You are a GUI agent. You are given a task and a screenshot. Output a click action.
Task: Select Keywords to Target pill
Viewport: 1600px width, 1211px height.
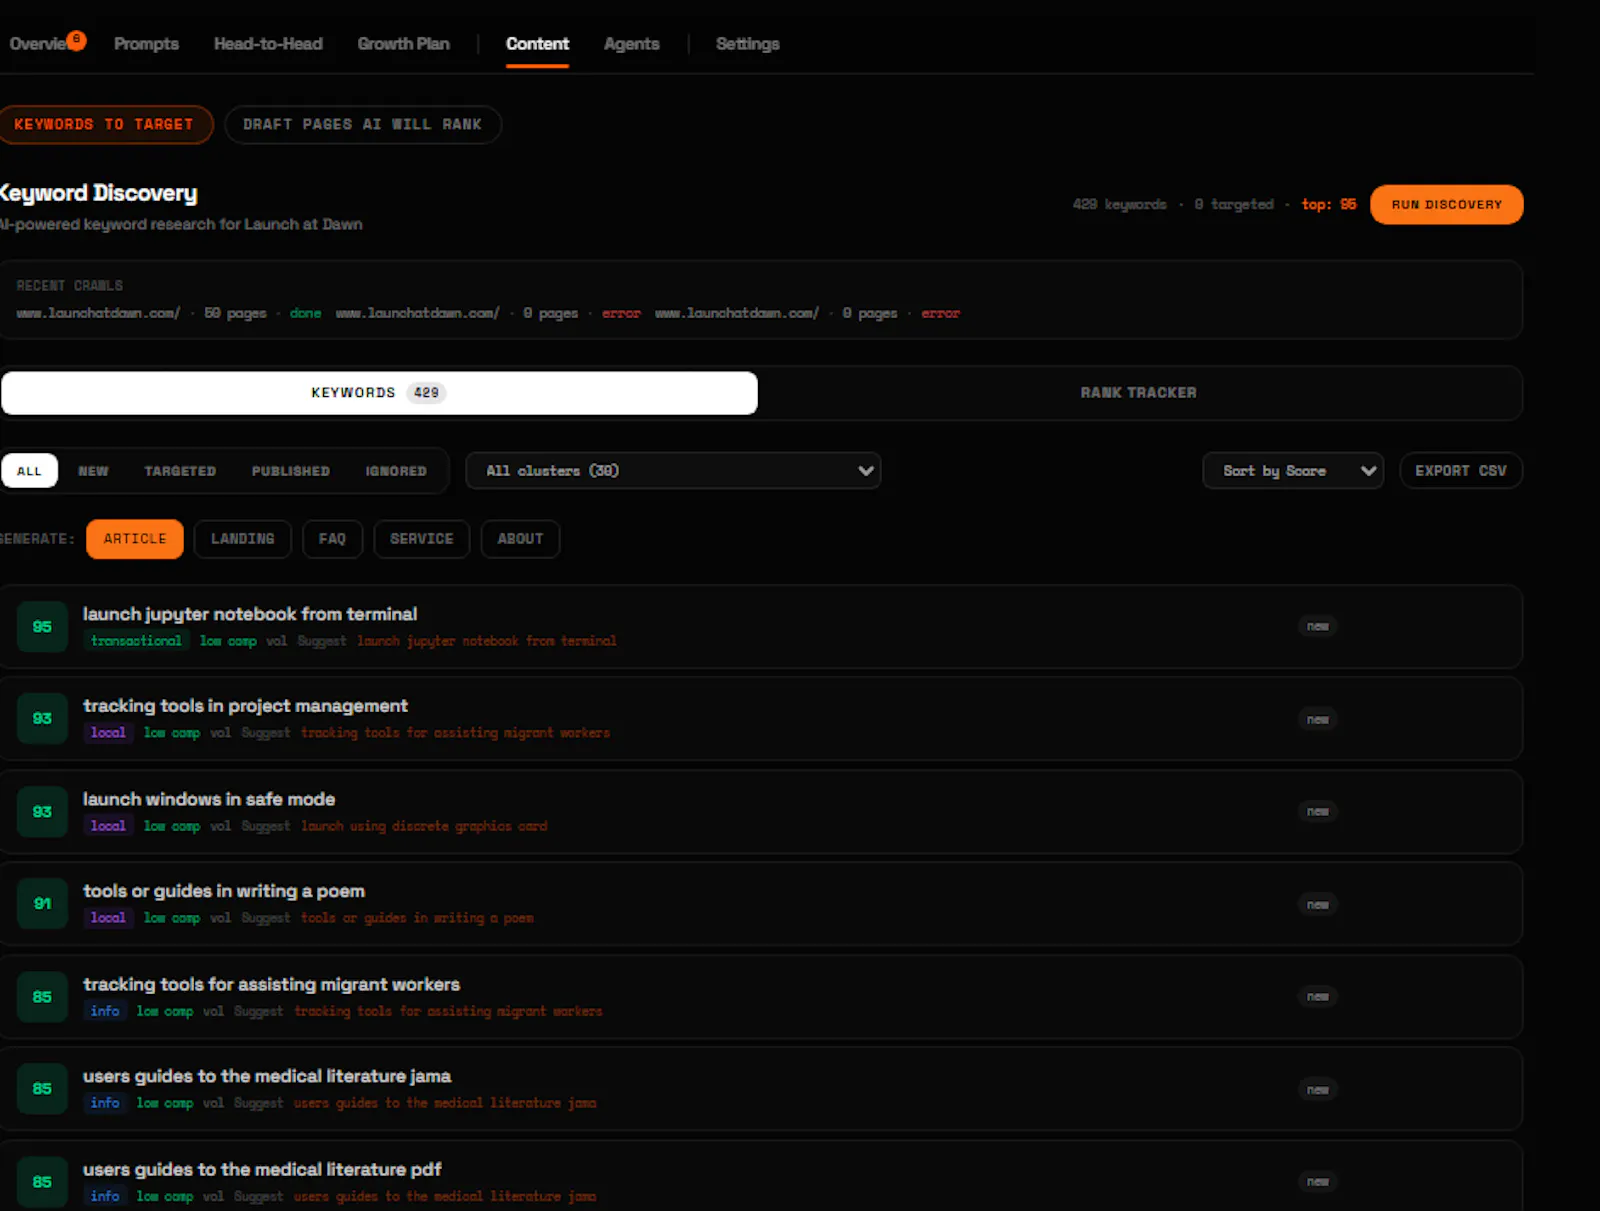click(x=104, y=124)
